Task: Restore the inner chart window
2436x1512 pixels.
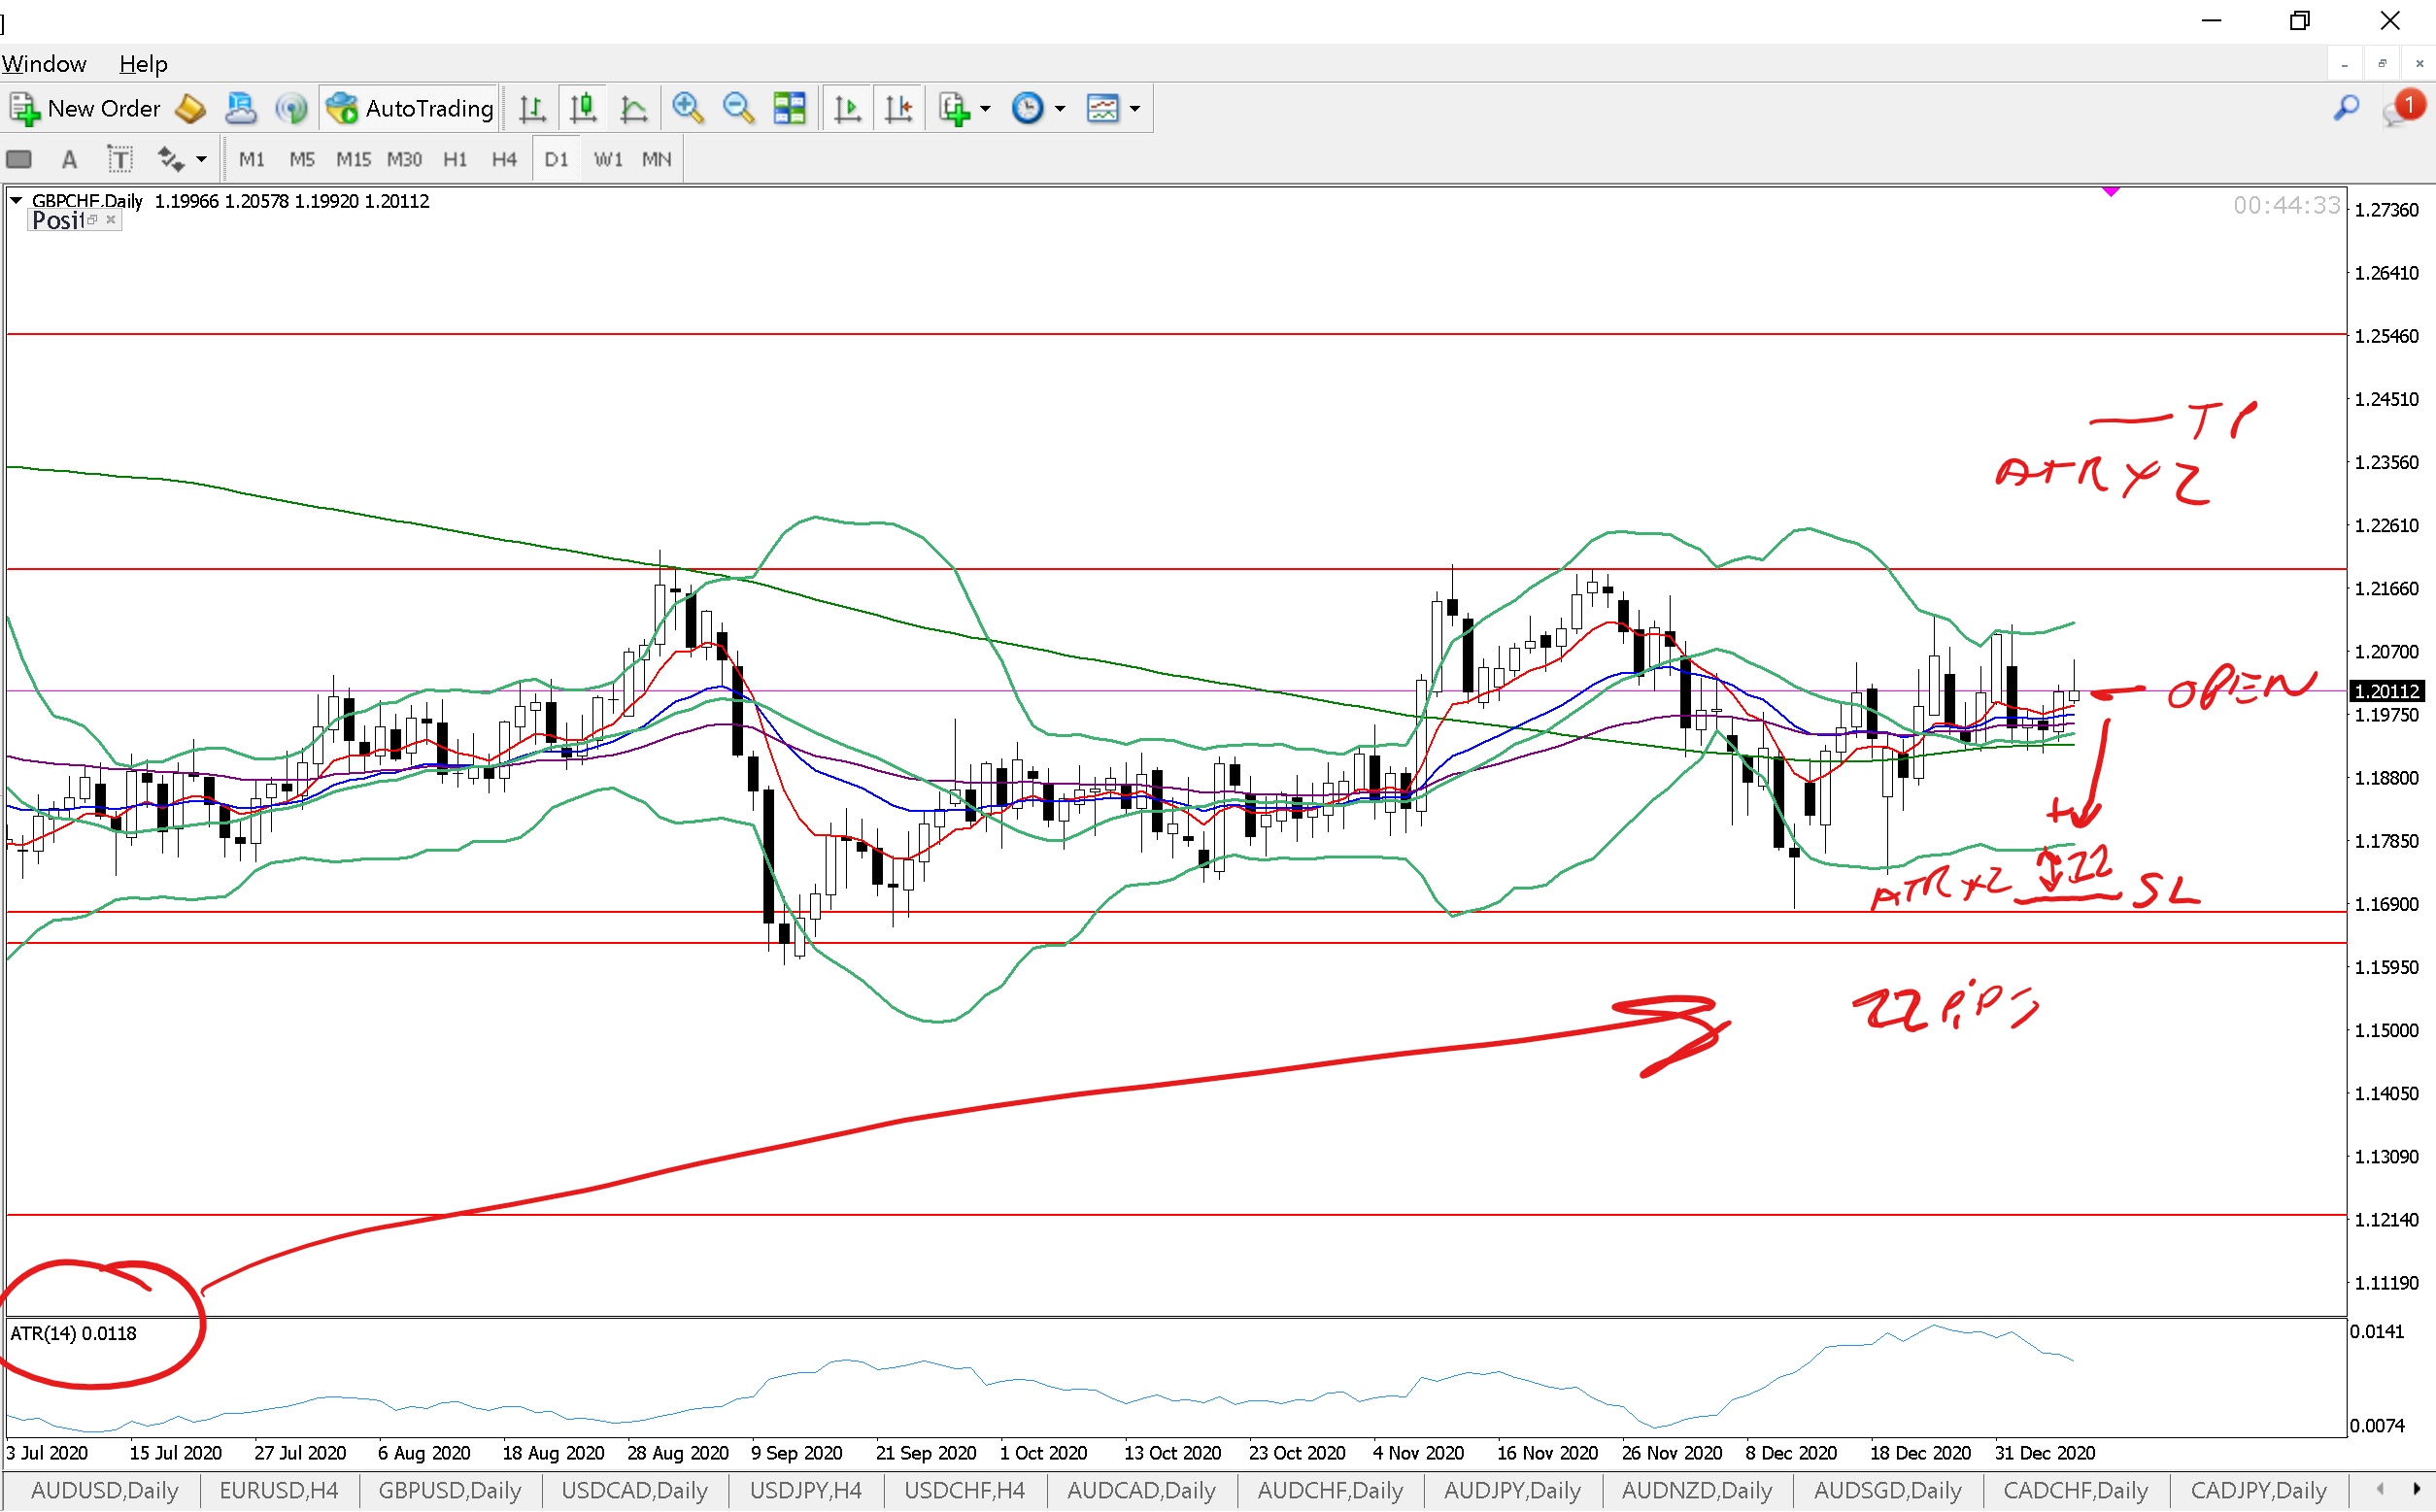Action: pyautogui.click(x=2382, y=64)
